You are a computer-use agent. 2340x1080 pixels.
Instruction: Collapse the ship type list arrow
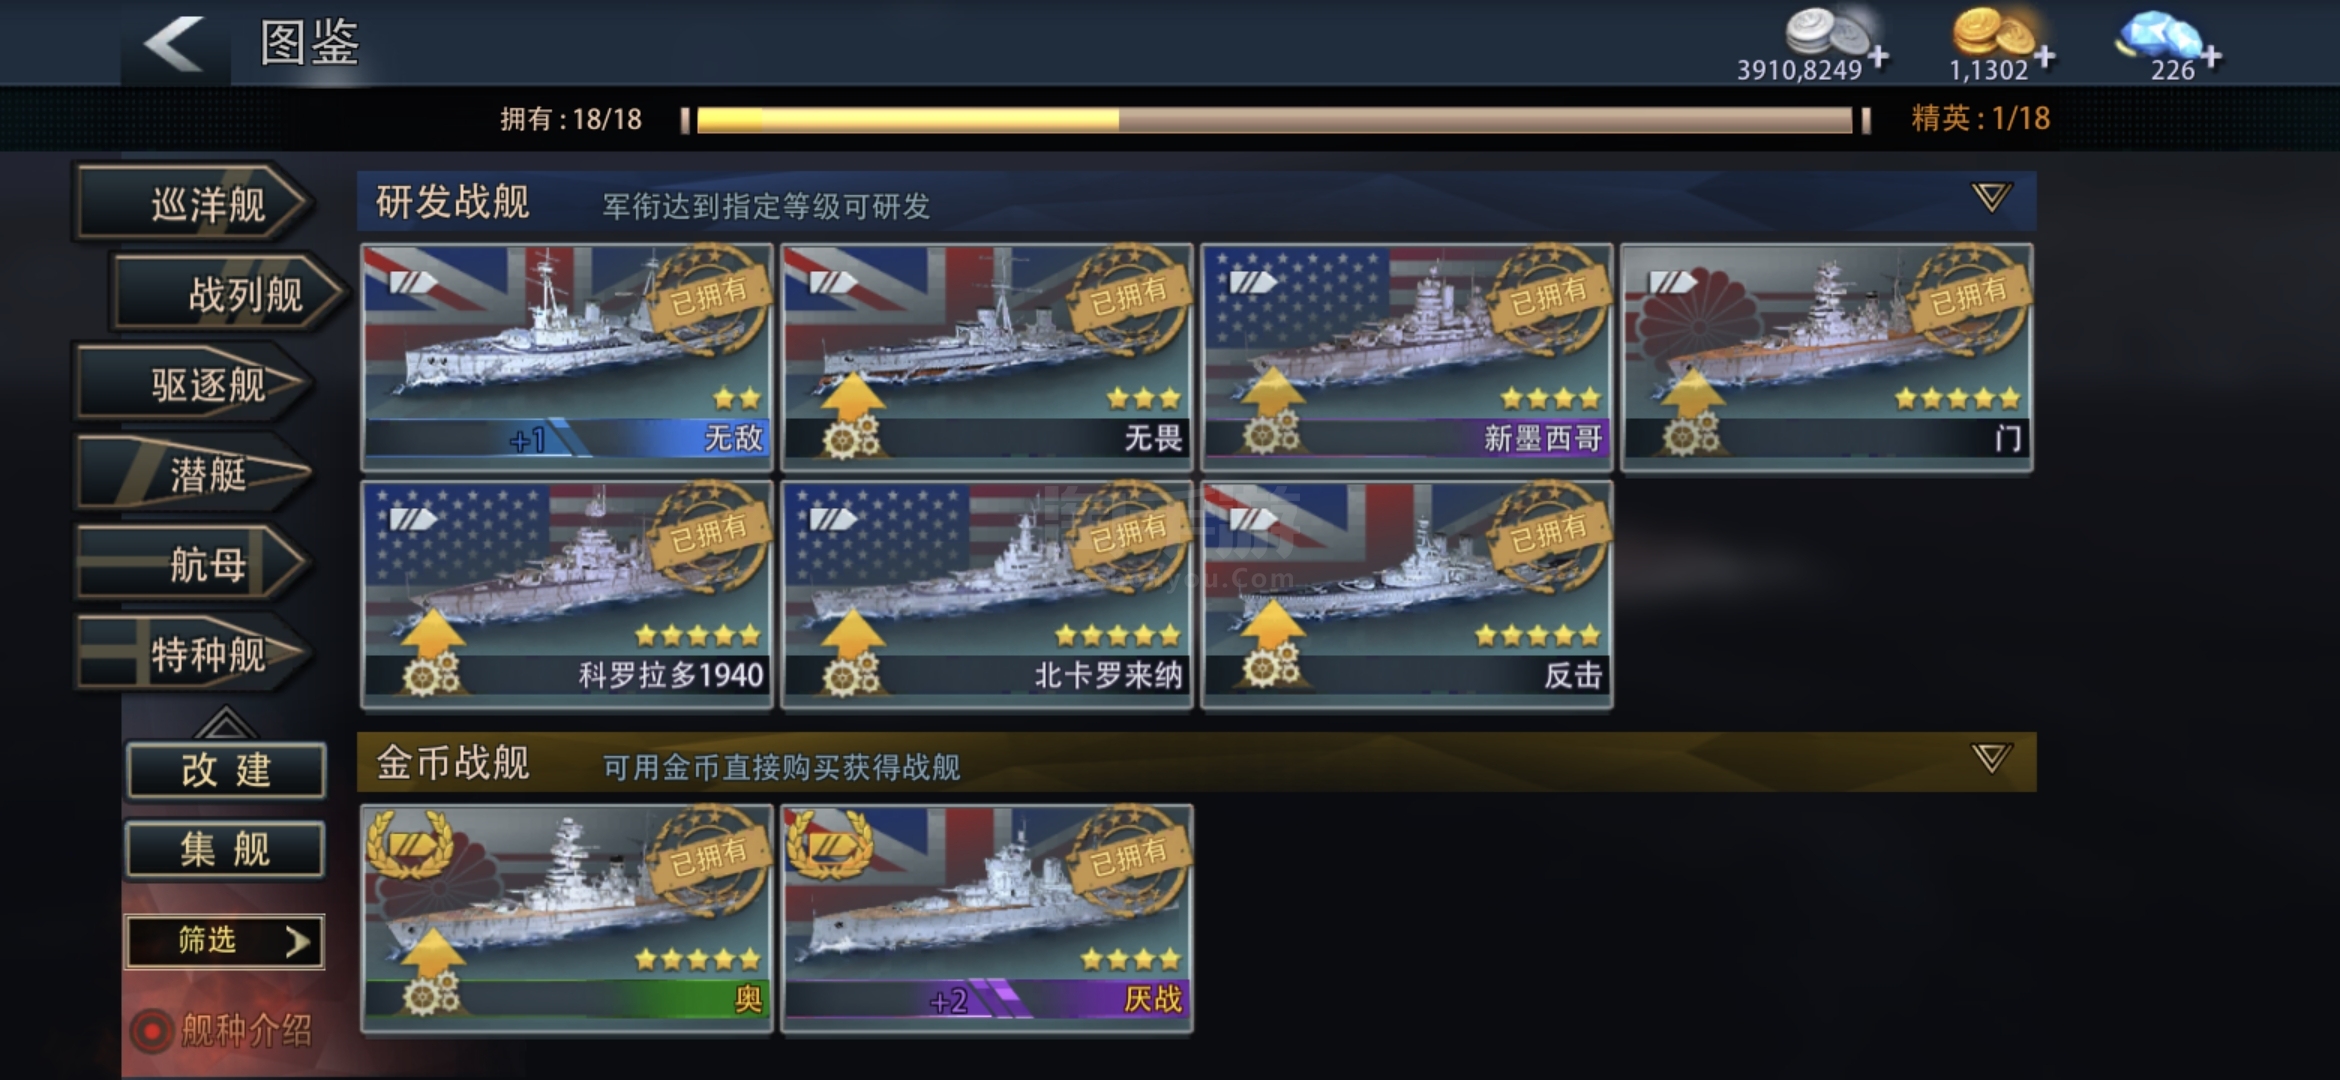[x=224, y=721]
